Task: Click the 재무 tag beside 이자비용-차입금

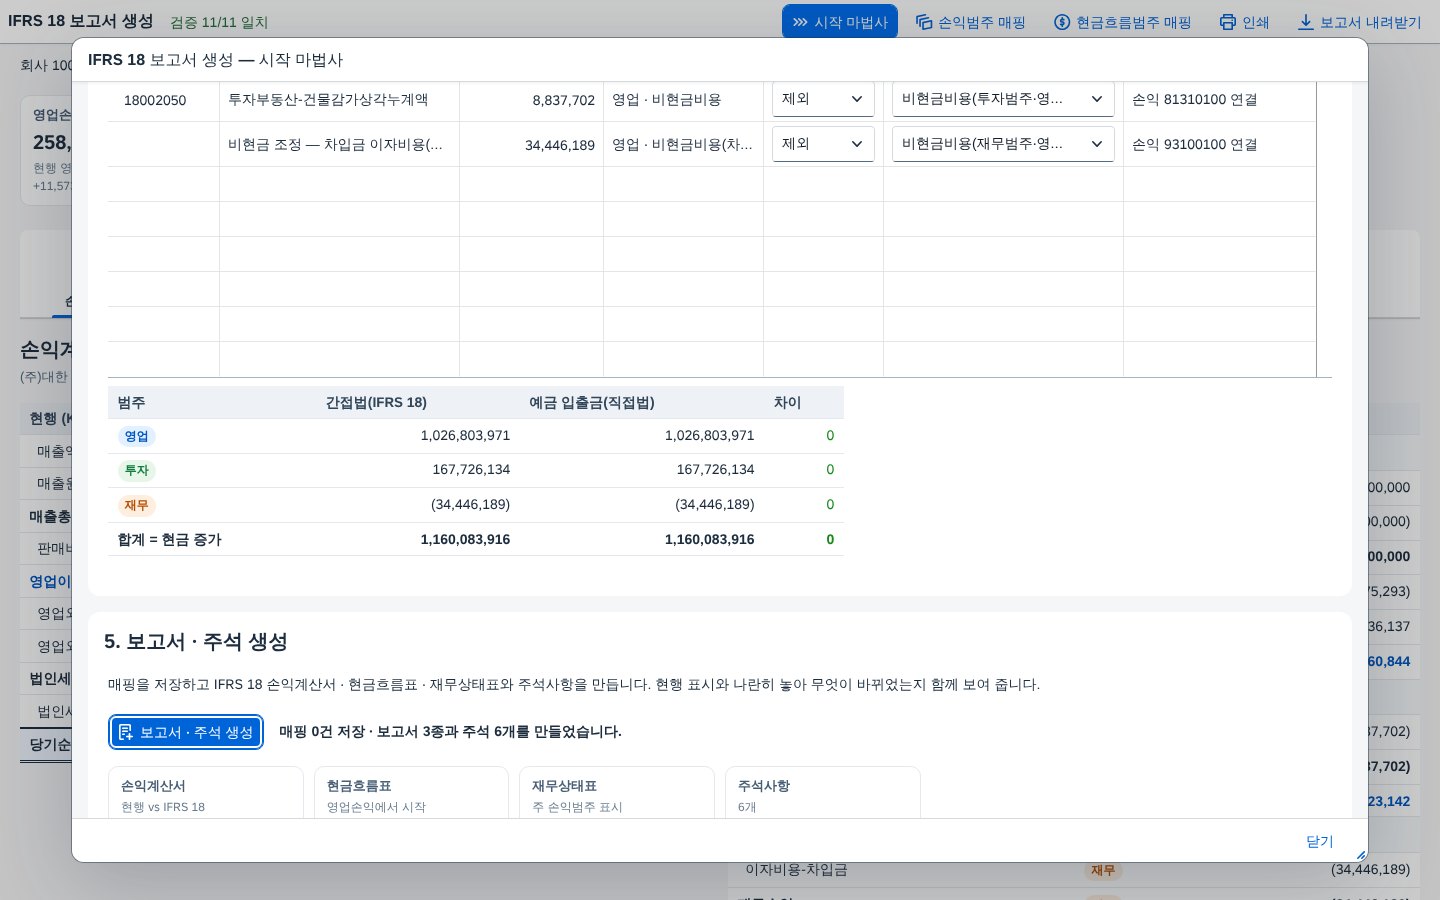Action: point(1103,870)
